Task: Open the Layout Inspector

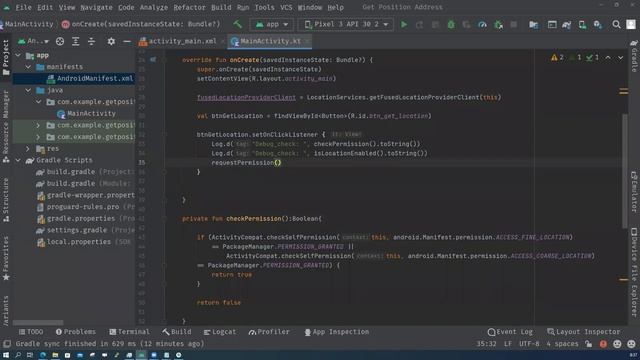Action: click(x=583, y=332)
